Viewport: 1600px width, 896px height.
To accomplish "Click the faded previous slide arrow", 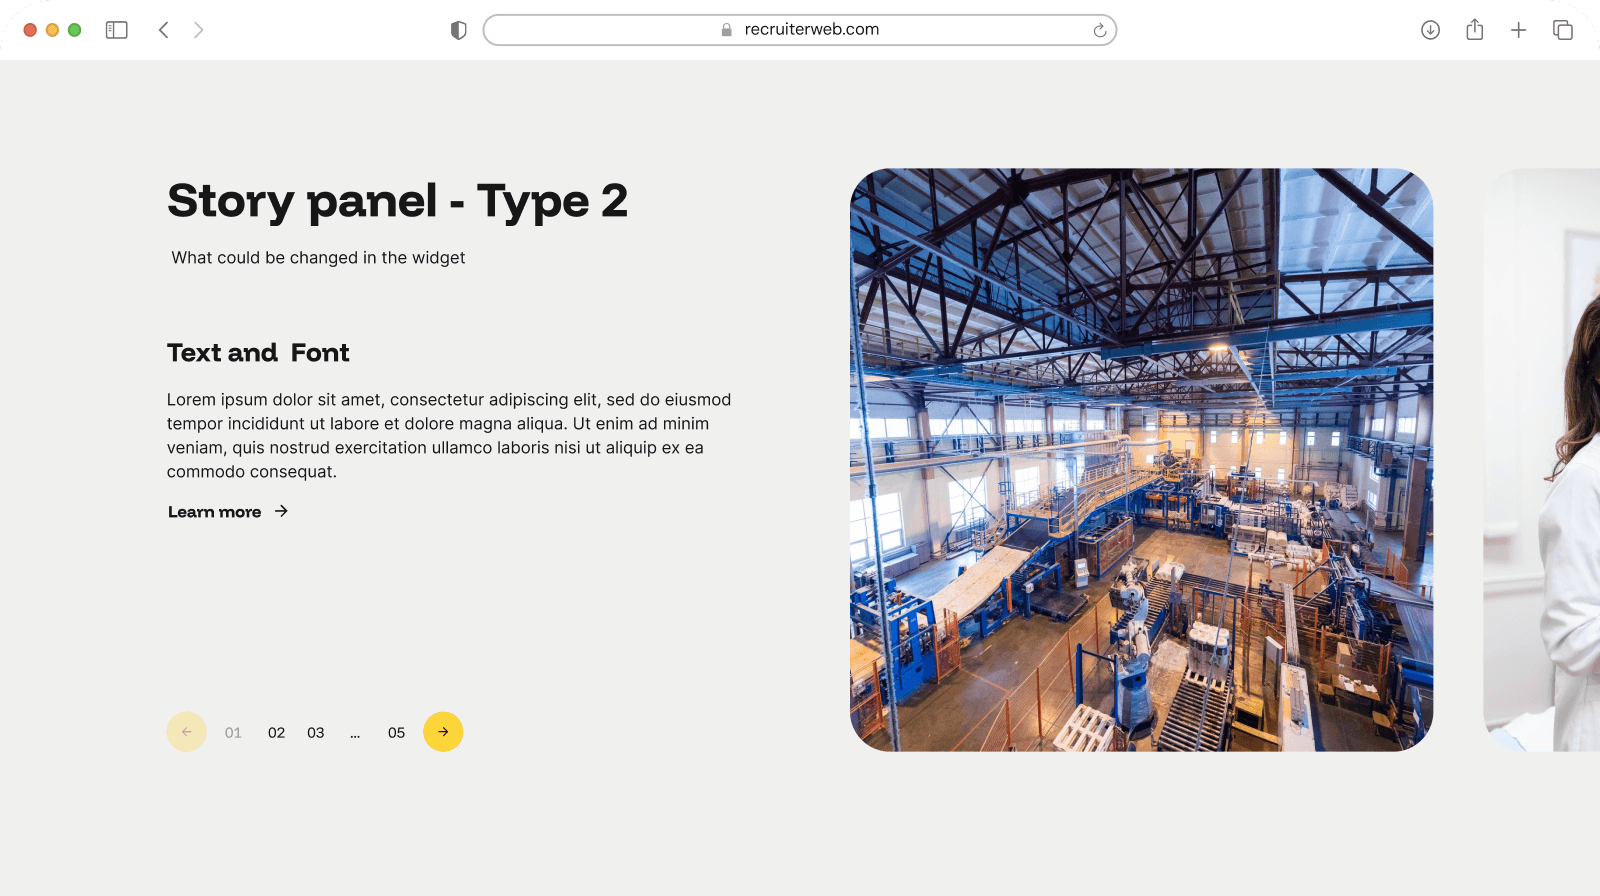I will point(187,732).
